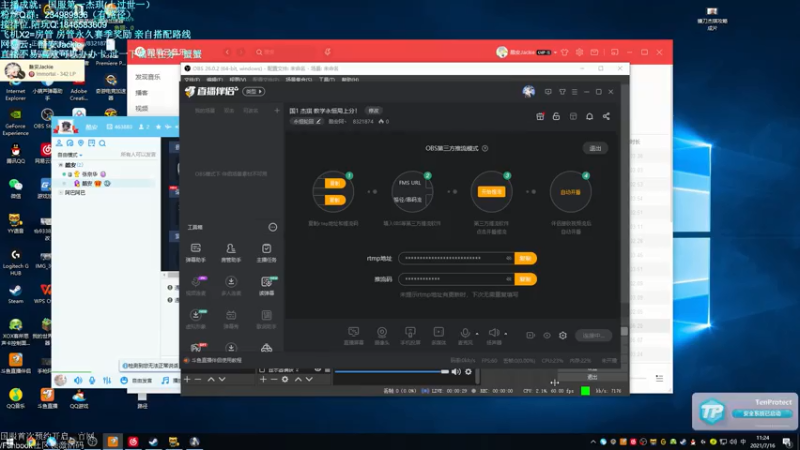Screen dimensions: 800x450
Task: Add screen capture source in the bottom bar
Action: 354,336
